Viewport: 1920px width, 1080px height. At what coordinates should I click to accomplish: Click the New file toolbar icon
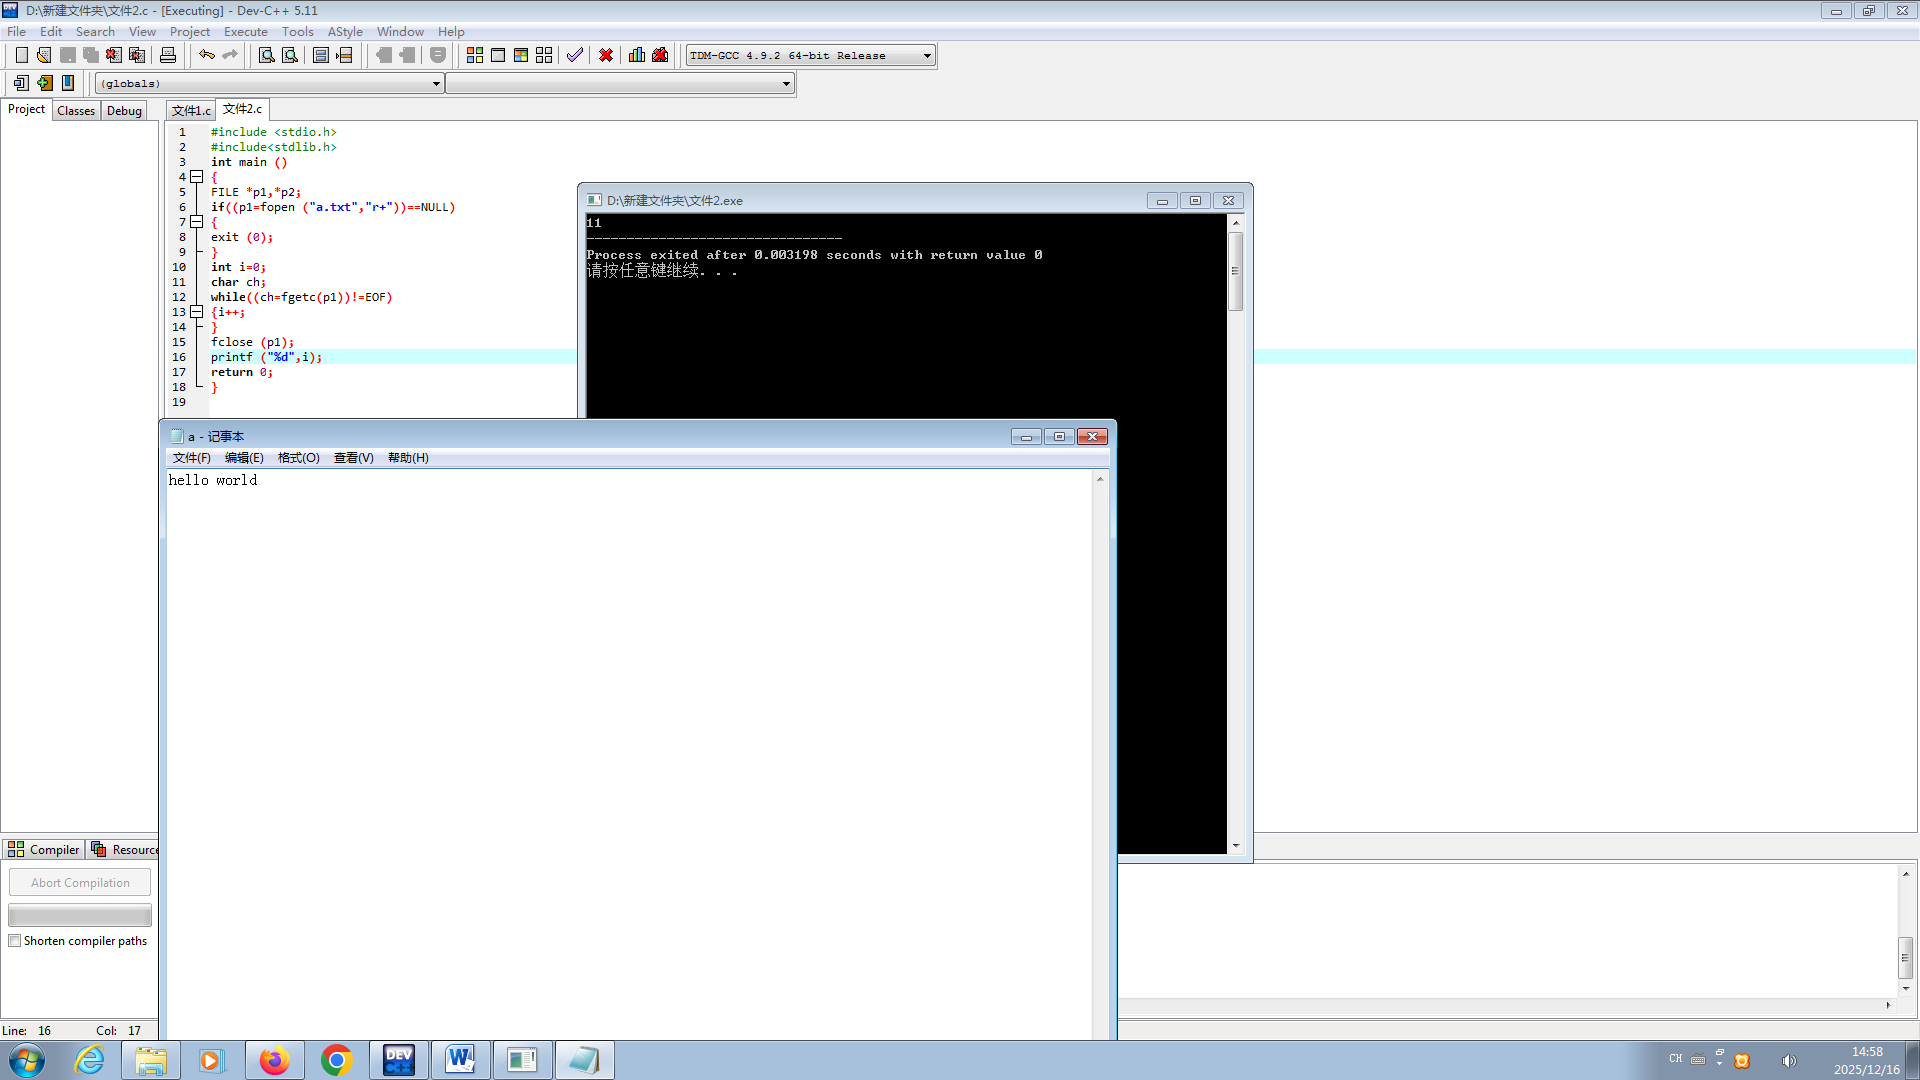pyautogui.click(x=21, y=56)
